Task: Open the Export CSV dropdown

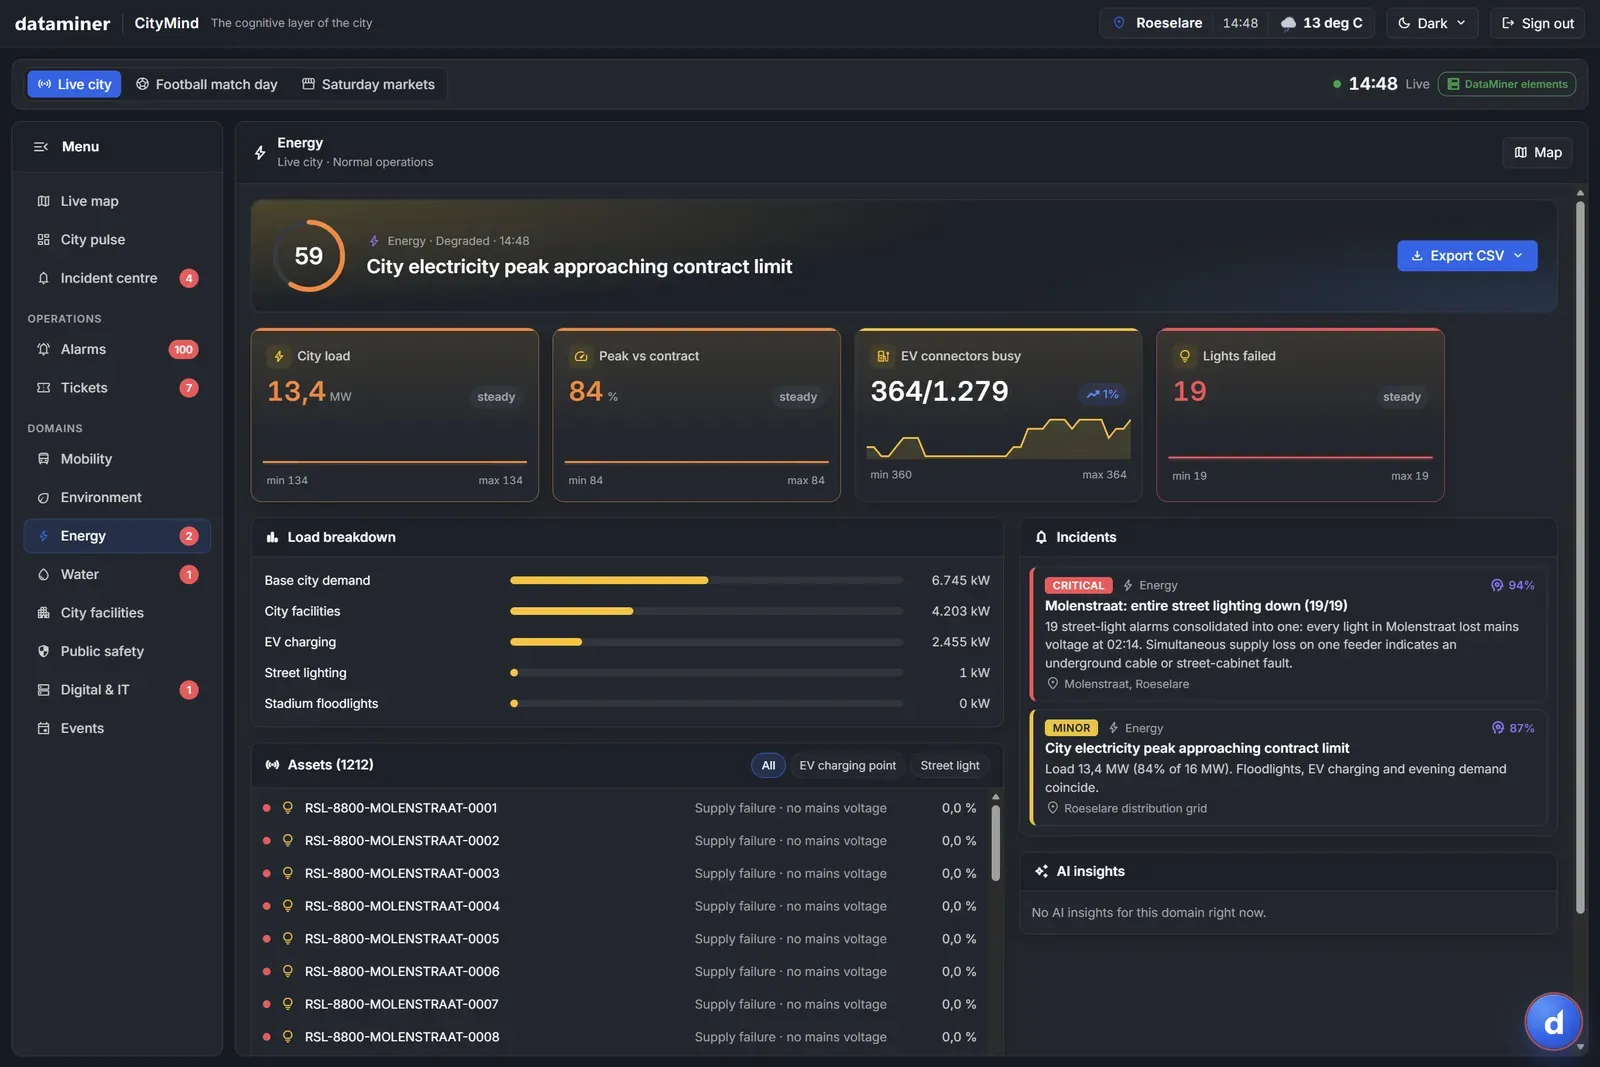Action: [1467, 256]
